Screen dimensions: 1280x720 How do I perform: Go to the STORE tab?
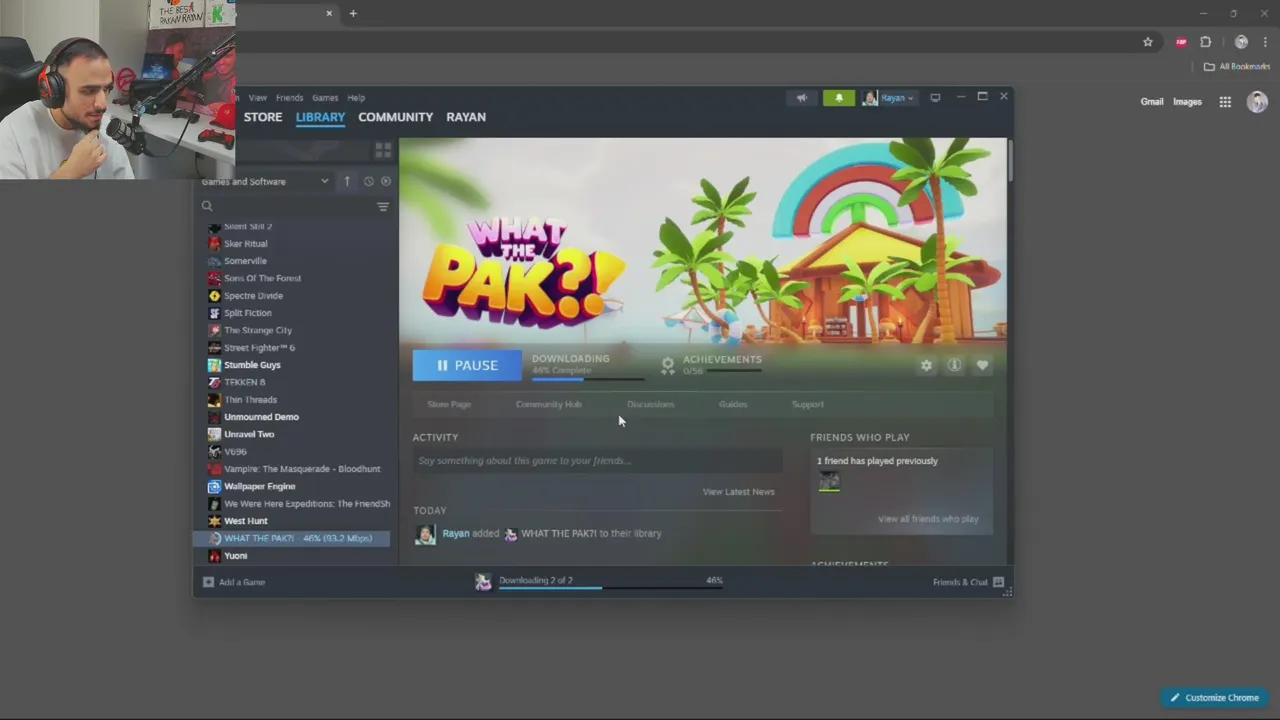point(263,117)
